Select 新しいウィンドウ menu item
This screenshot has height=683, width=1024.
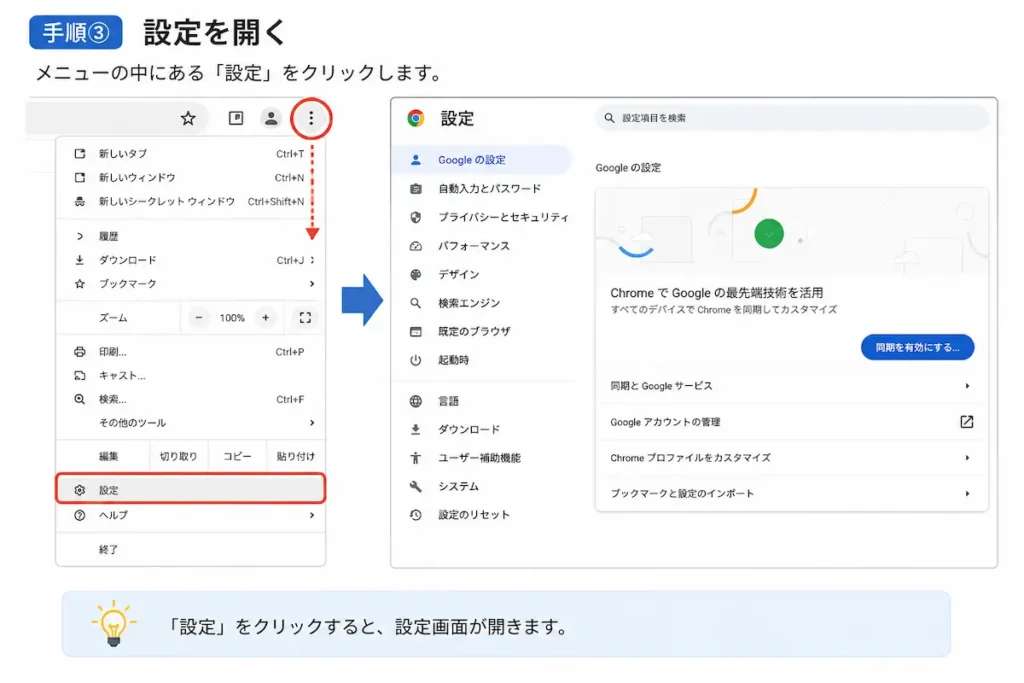click(191, 178)
